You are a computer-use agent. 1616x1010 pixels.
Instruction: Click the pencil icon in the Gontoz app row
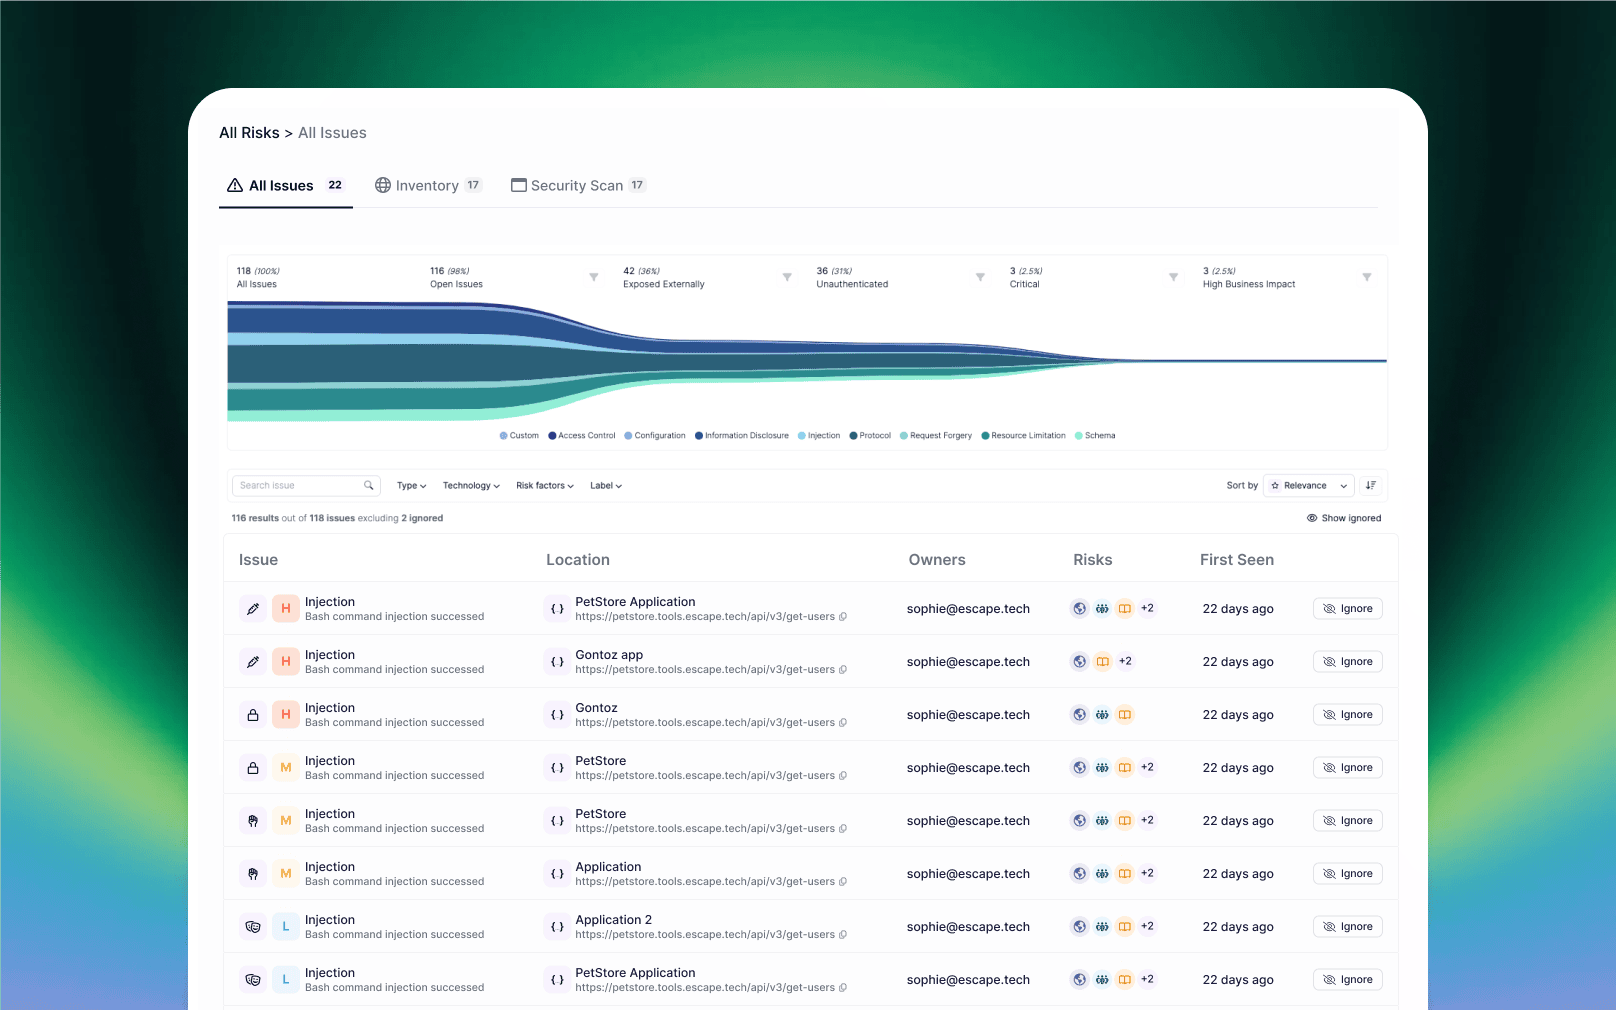[x=253, y=662]
